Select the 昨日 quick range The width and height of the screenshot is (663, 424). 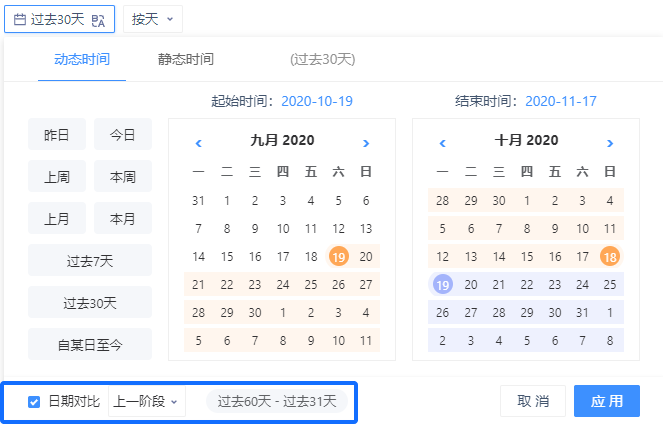point(57,134)
